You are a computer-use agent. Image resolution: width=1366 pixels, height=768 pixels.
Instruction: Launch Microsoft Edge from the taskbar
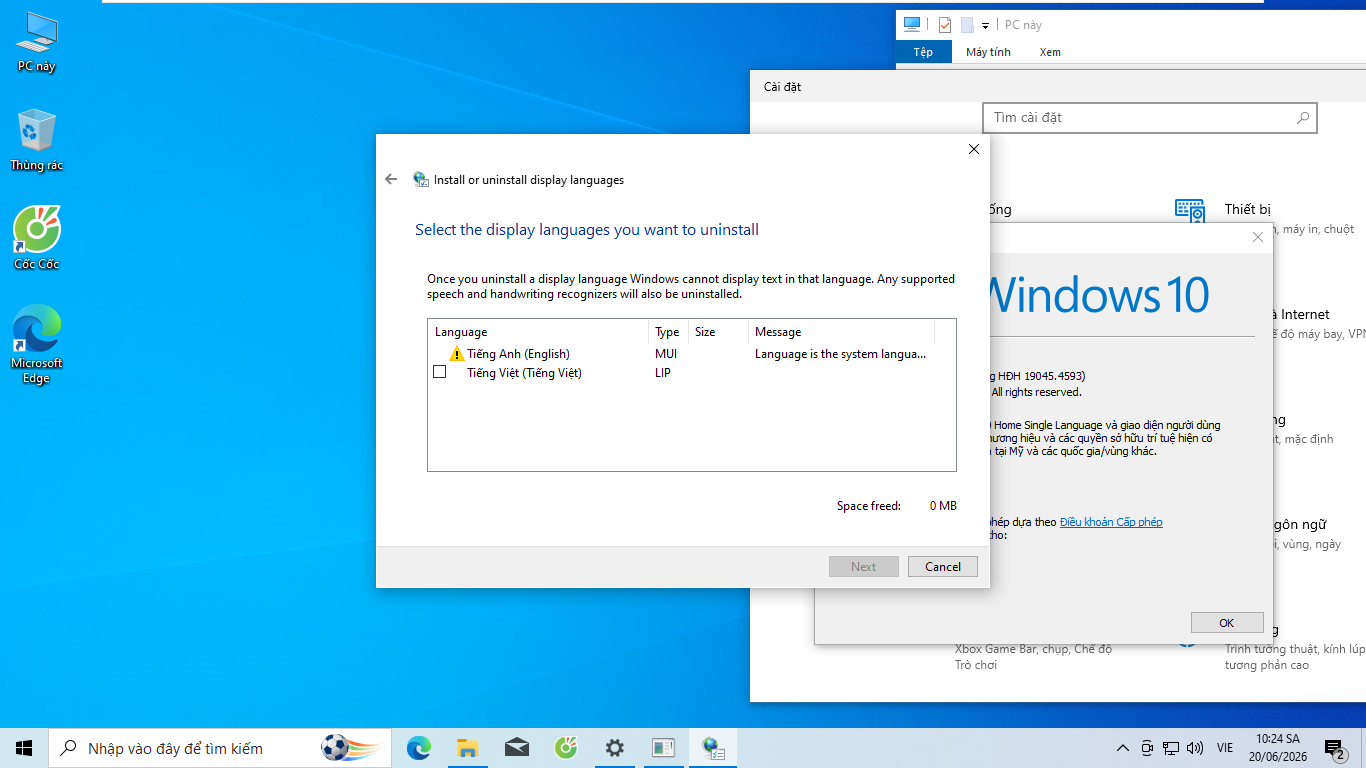(419, 748)
